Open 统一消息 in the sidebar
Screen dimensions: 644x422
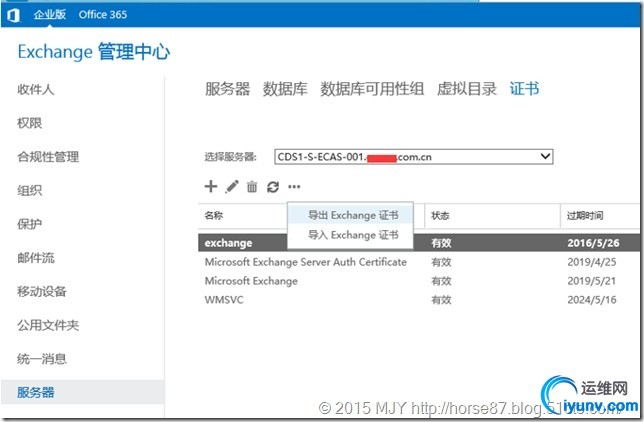click(x=42, y=359)
